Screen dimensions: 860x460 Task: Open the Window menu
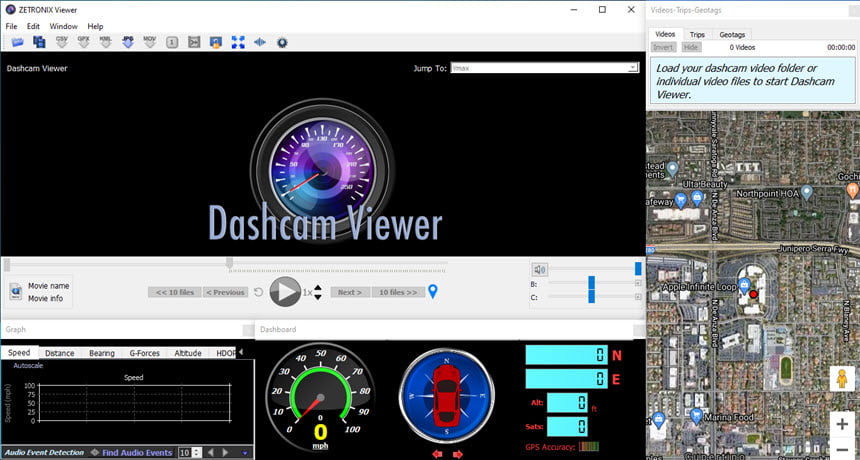[64, 26]
